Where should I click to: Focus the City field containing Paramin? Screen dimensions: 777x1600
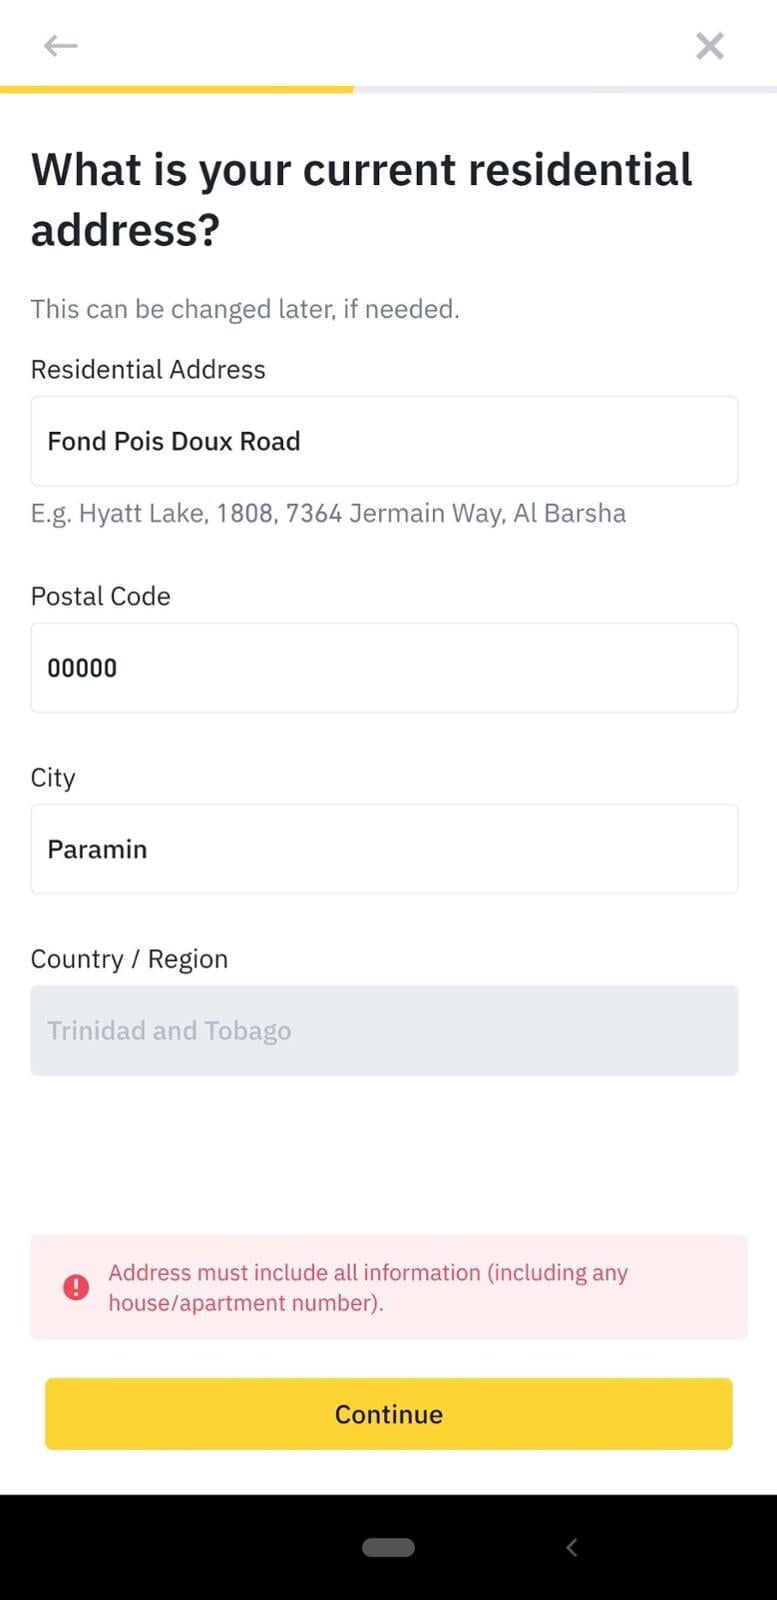[x=384, y=849]
